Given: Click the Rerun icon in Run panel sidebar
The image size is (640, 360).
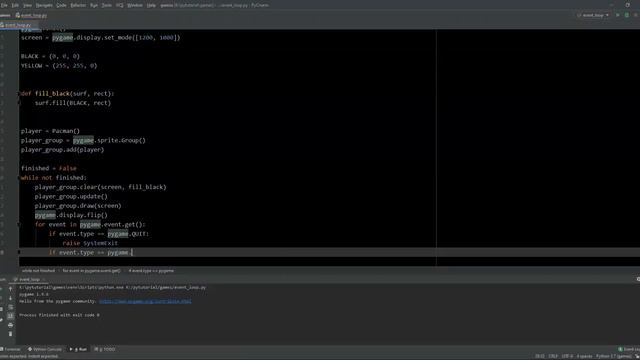Looking at the screenshot, I should [x=2, y=289].
